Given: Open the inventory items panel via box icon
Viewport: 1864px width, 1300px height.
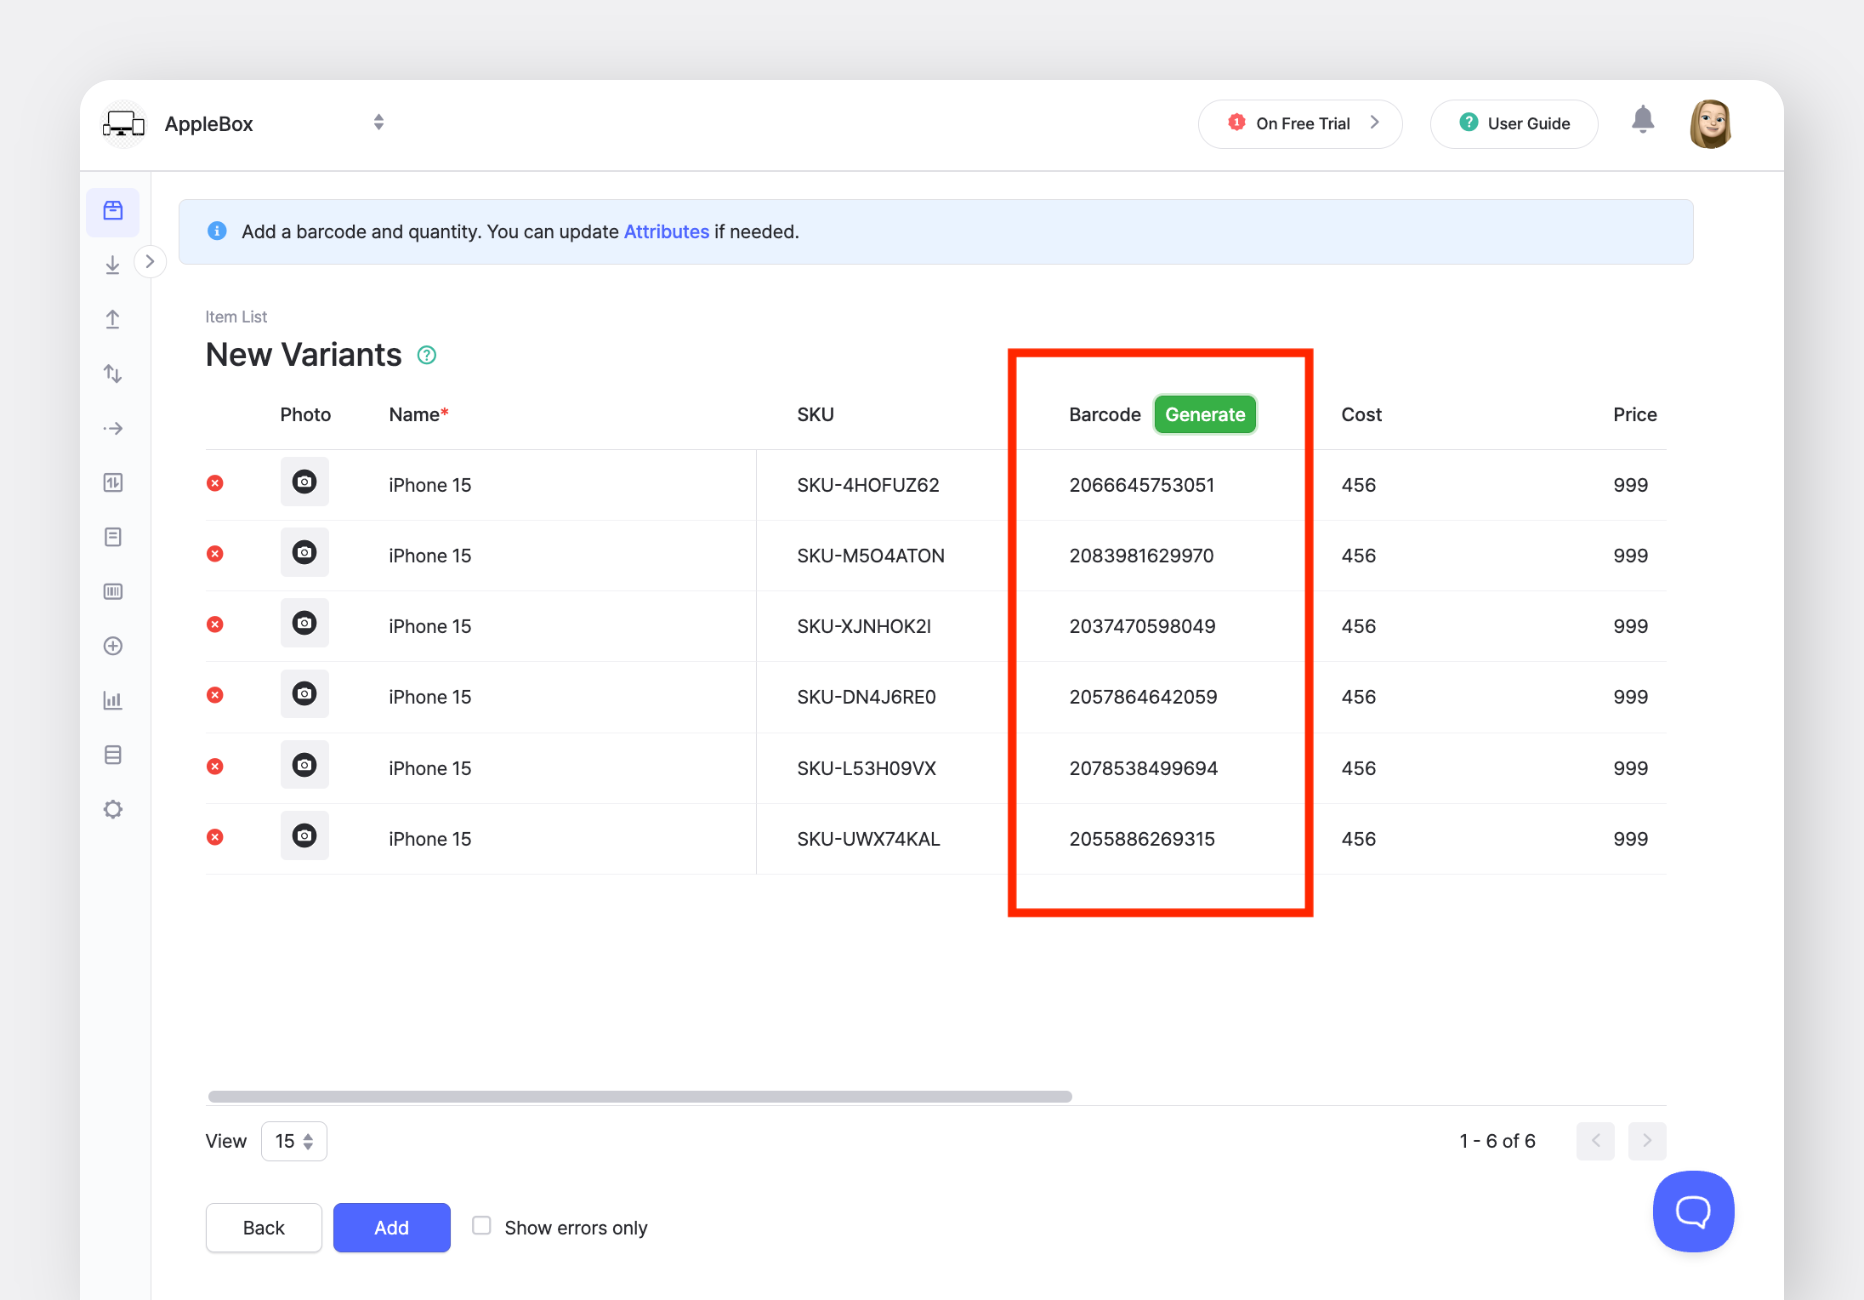Looking at the screenshot, I should point(113,212).
